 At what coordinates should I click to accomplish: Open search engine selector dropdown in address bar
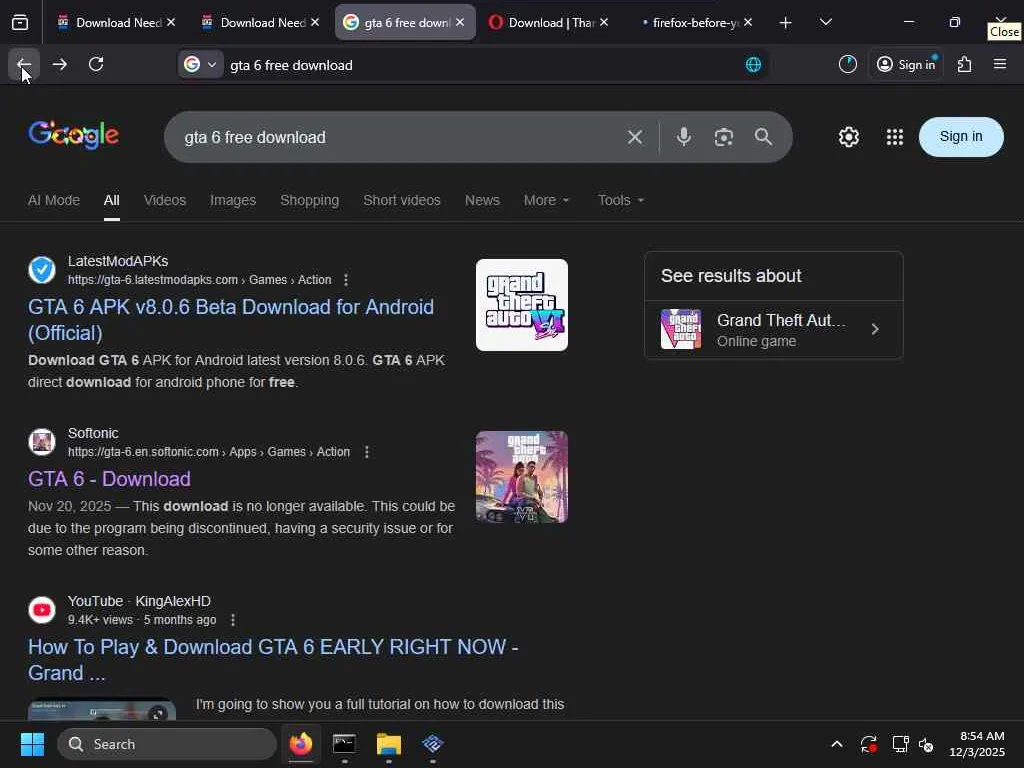click(x=200, y=65)
